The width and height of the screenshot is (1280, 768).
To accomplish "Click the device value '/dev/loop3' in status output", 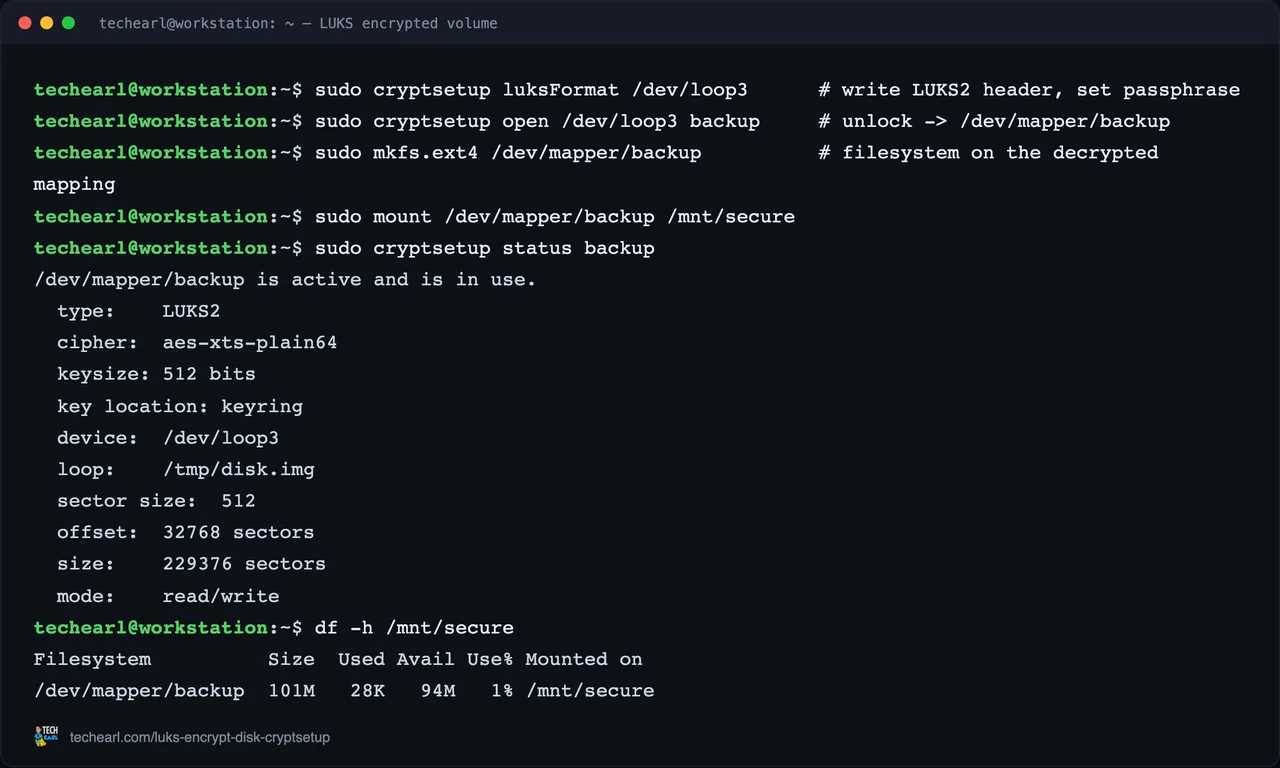I will (221, 438).
